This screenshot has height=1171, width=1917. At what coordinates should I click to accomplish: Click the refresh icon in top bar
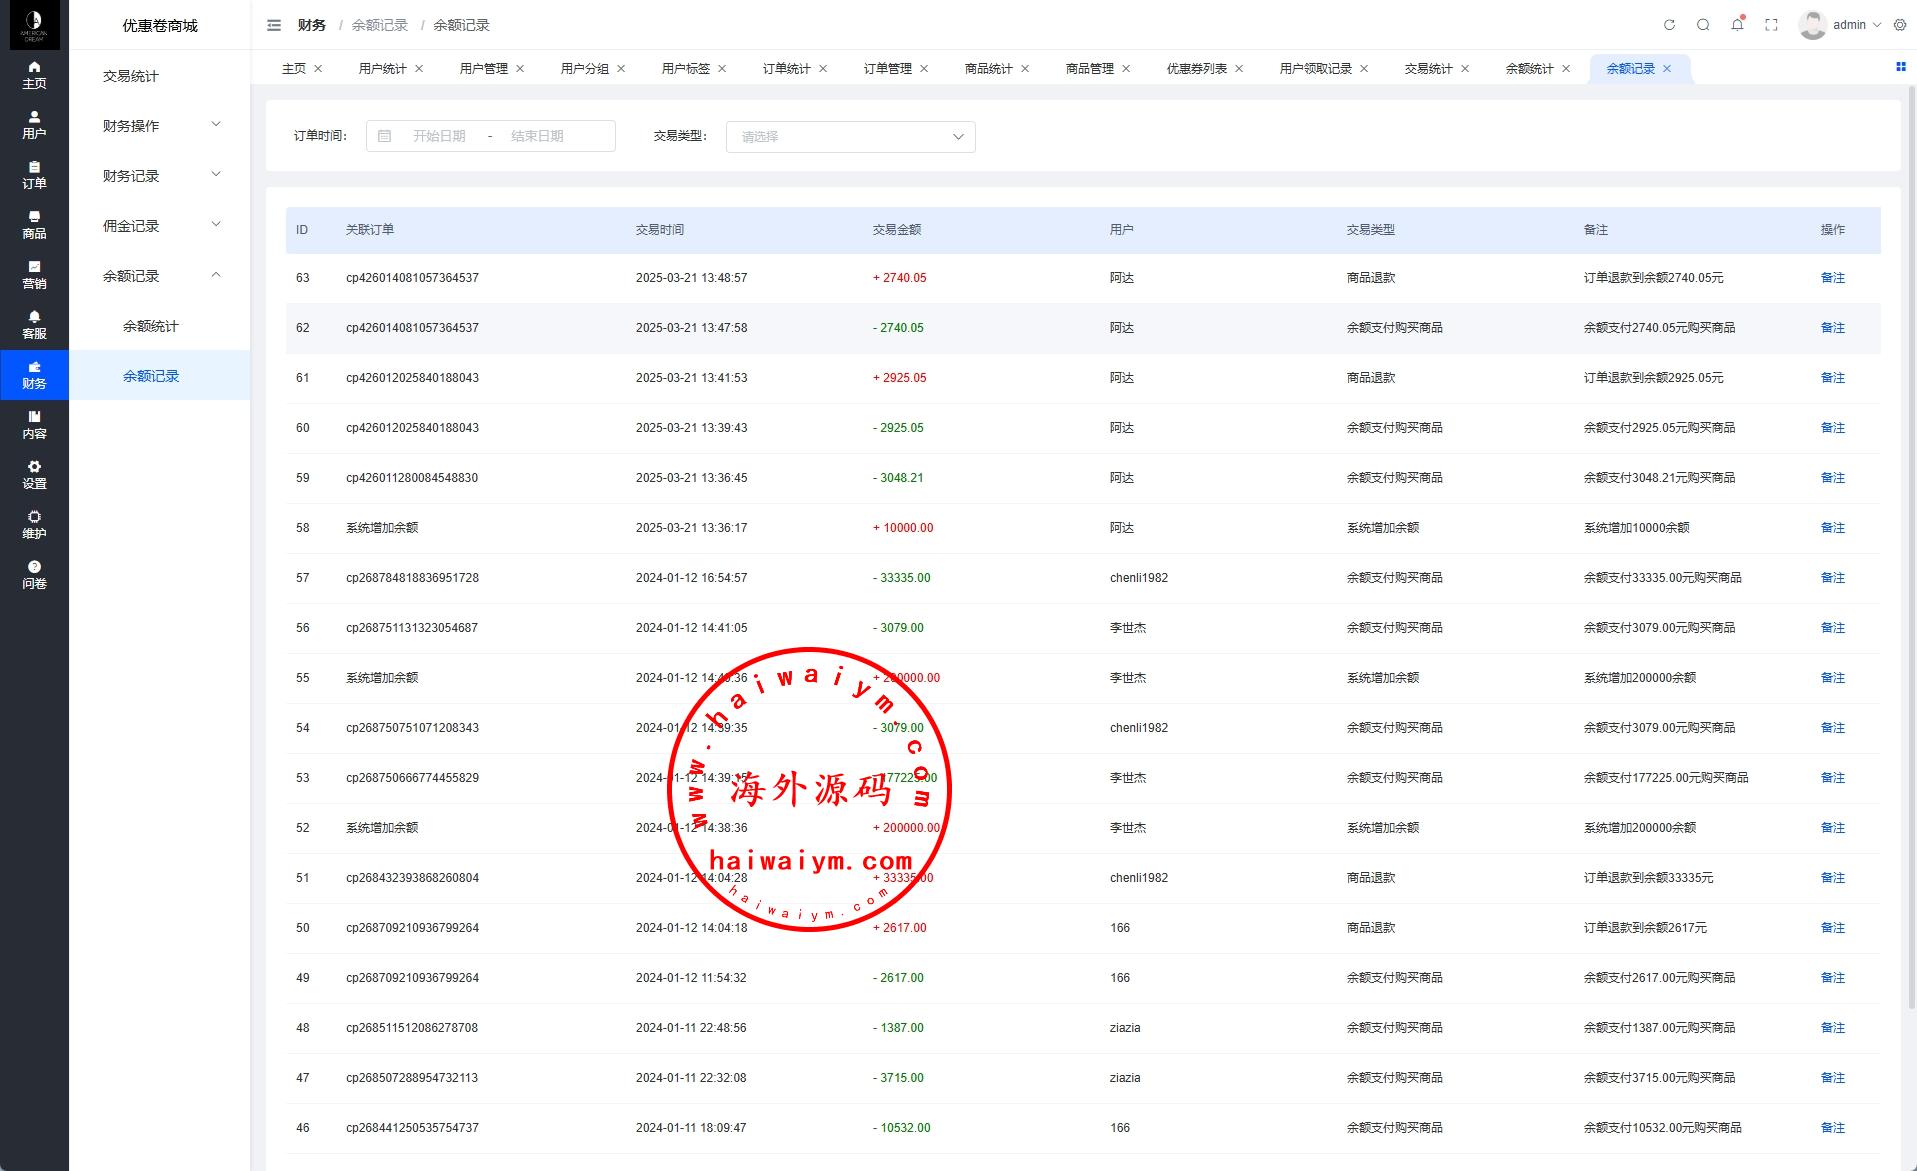(x=1669, y=25)
